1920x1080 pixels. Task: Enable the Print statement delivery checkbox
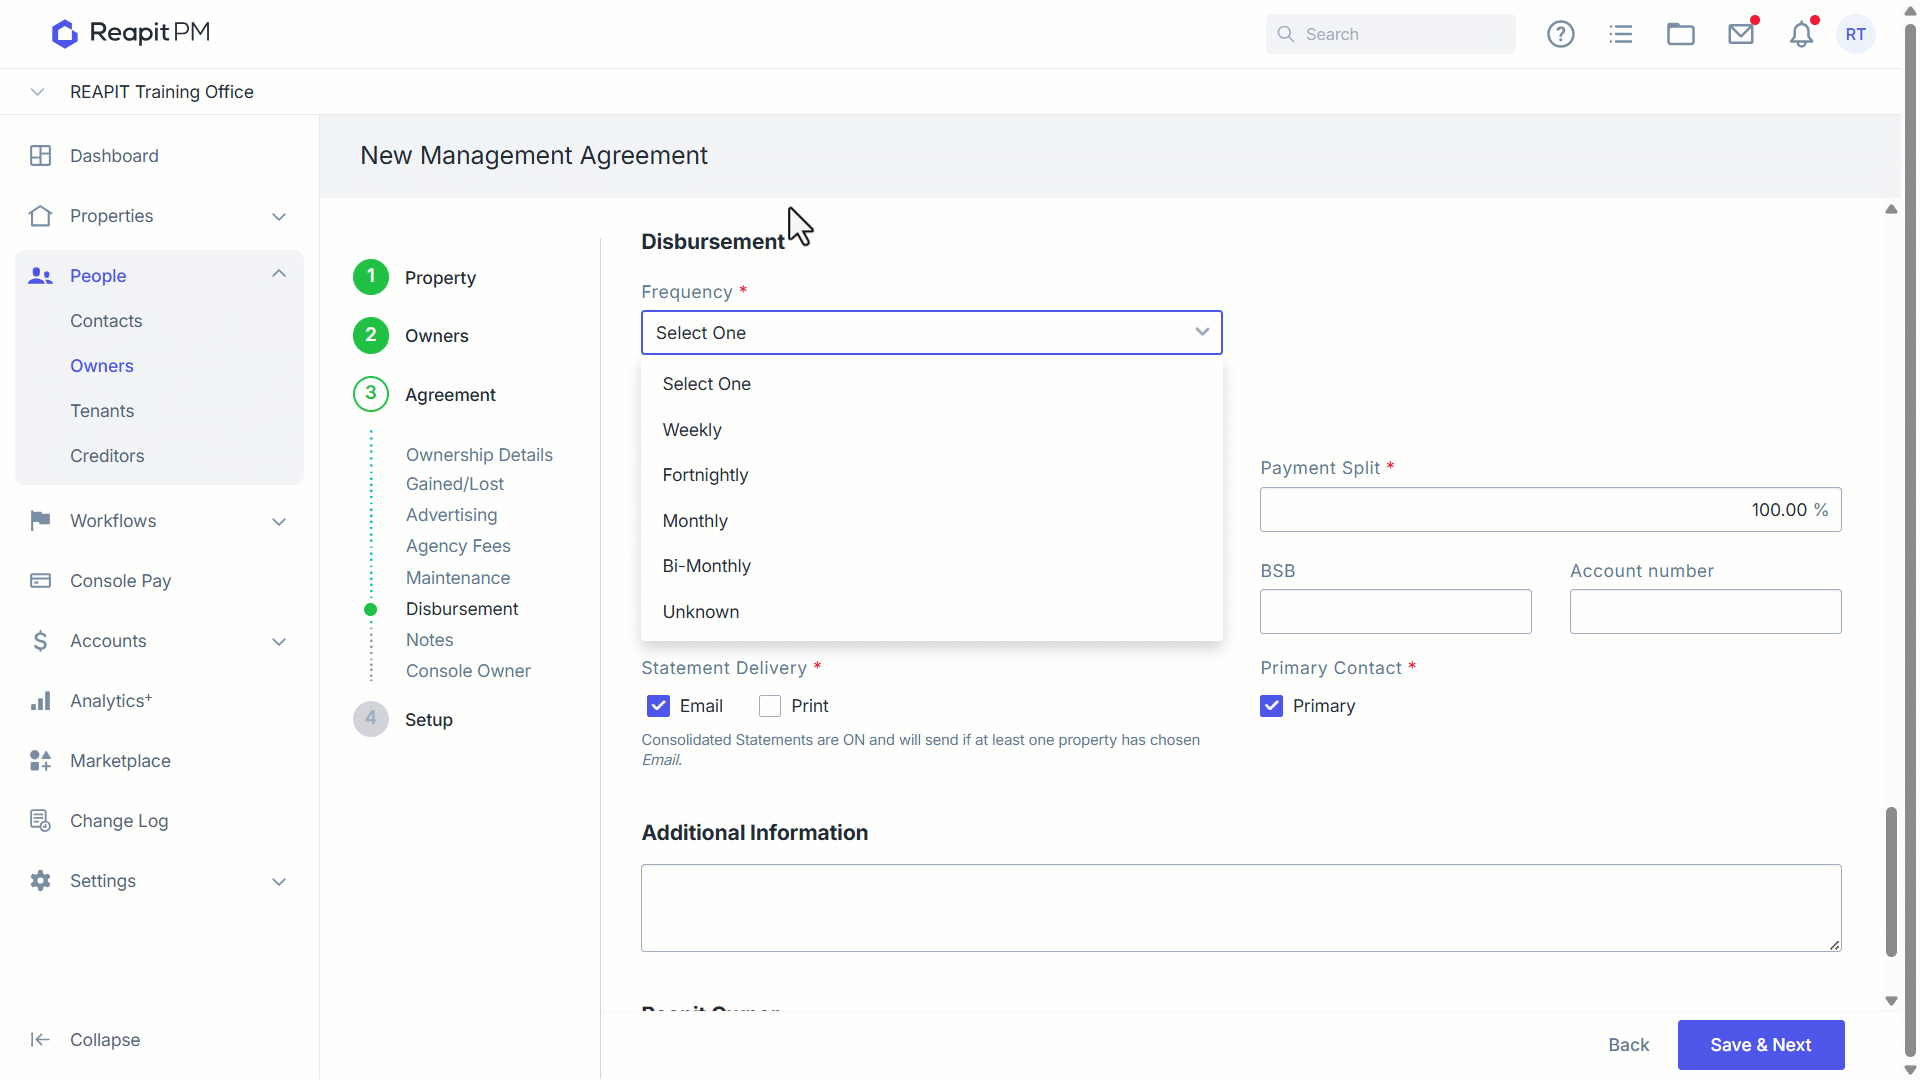pyautogui.click(x=770, y=706)
